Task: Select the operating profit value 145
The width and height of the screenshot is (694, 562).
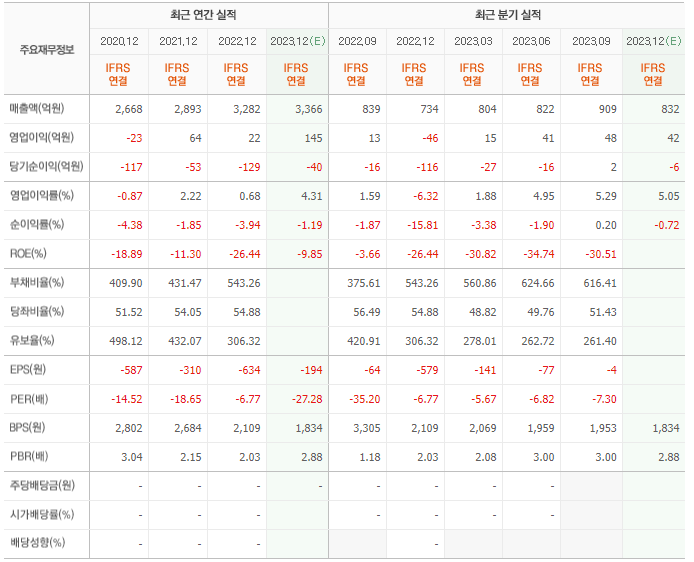Action: [x=313, y=139]
